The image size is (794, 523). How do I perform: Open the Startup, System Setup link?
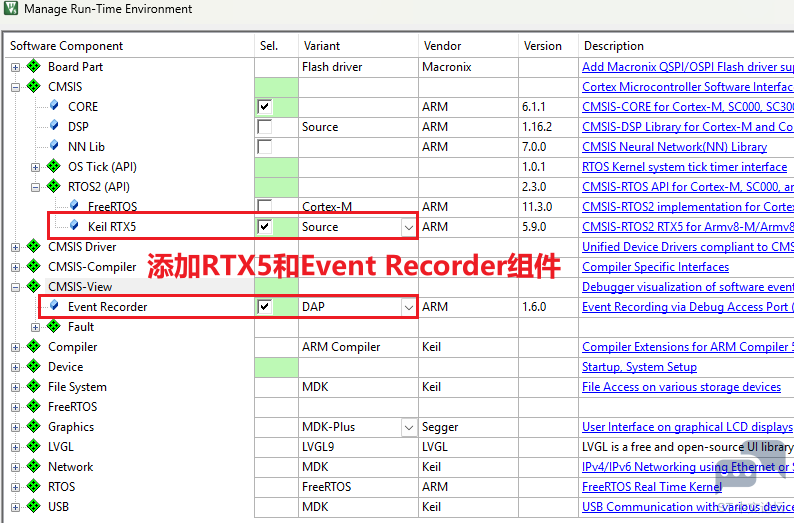[x=639, y=367]
